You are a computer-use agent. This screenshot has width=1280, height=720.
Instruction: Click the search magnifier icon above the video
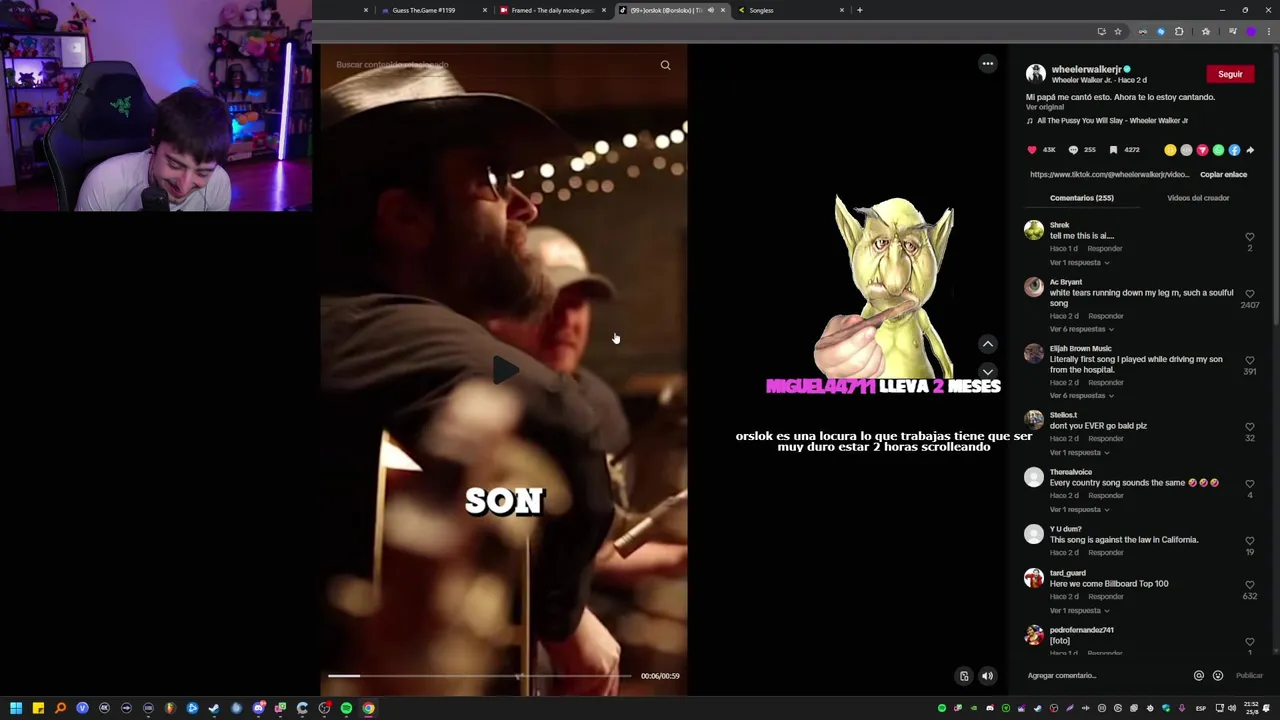pos(665,65)
